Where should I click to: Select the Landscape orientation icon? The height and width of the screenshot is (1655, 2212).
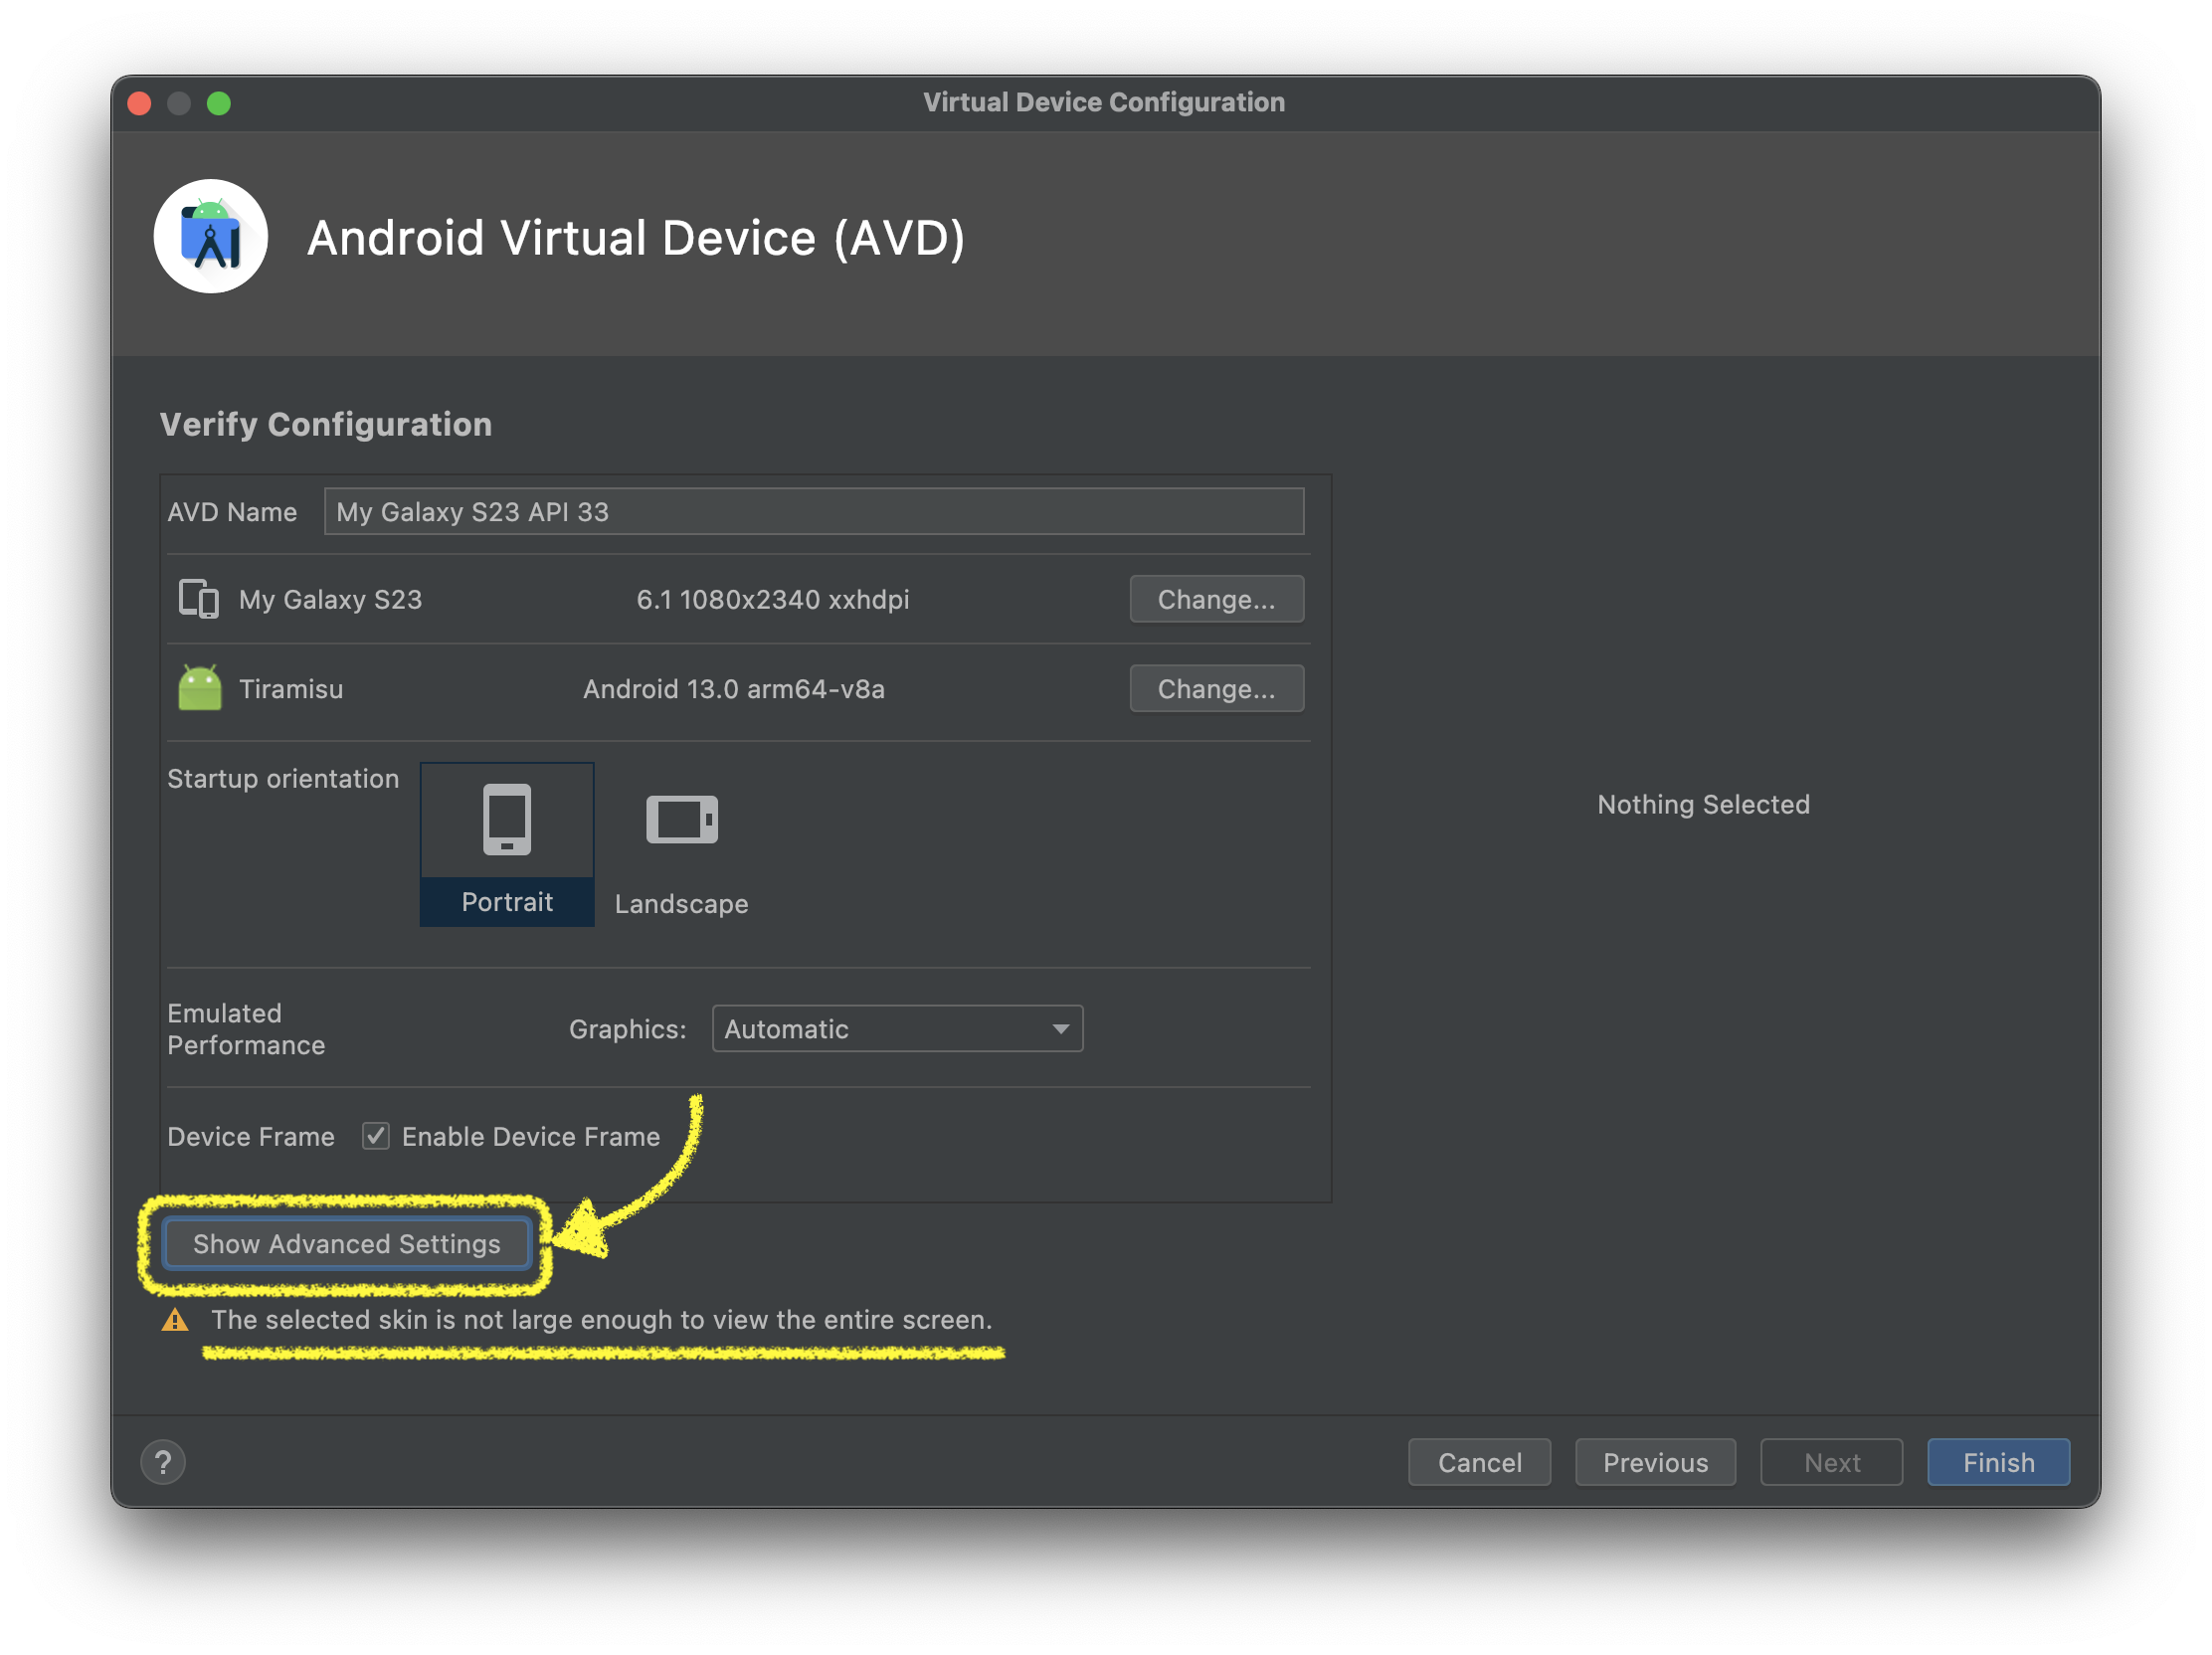tap(681, 820)
